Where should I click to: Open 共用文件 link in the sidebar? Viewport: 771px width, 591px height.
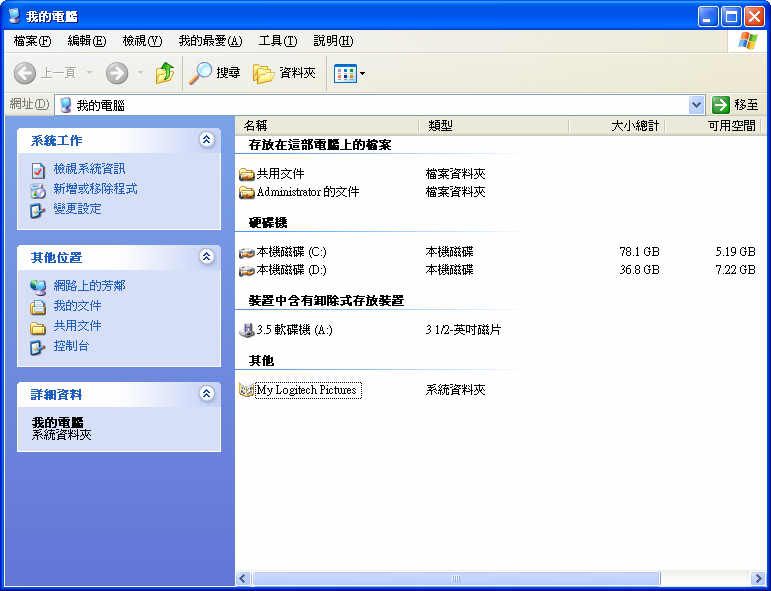[x=77, y=325]
